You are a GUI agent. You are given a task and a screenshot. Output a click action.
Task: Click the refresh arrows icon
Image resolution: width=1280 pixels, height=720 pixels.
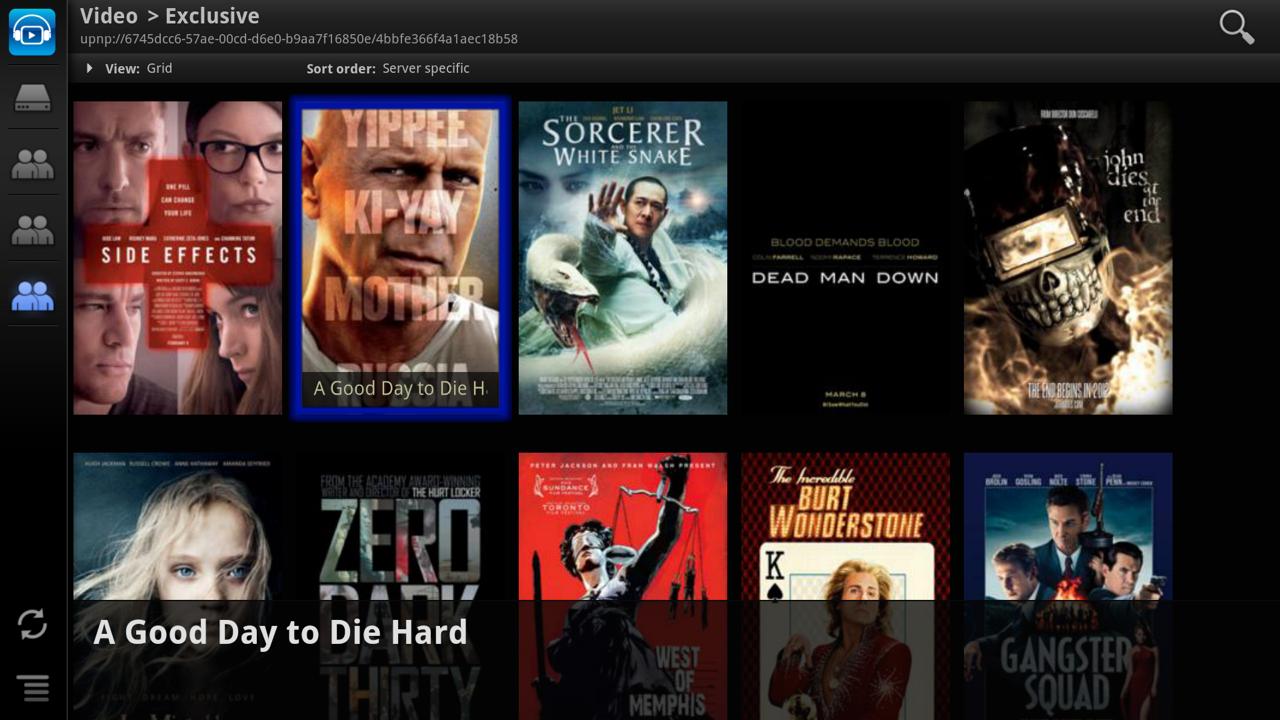pos(32,624)
